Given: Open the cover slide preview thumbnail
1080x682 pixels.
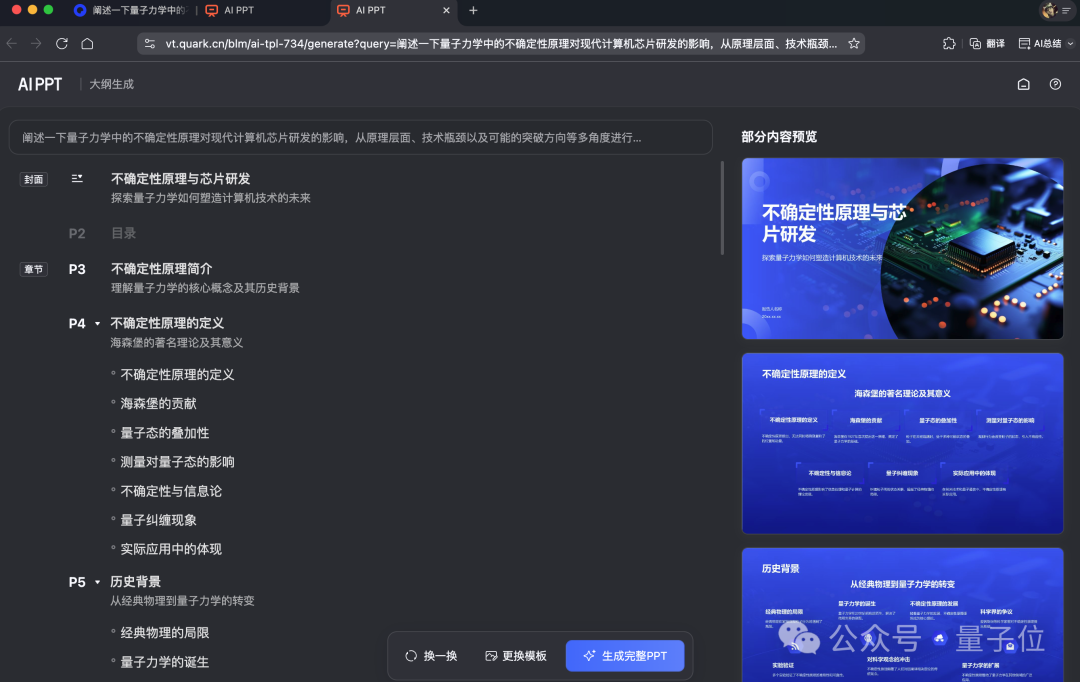Looking at the screenshot, I should pyautogui.click(x=902, y=249).
